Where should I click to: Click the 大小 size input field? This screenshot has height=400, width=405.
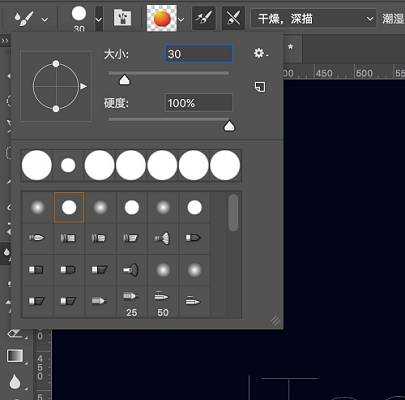pos(199,54)
